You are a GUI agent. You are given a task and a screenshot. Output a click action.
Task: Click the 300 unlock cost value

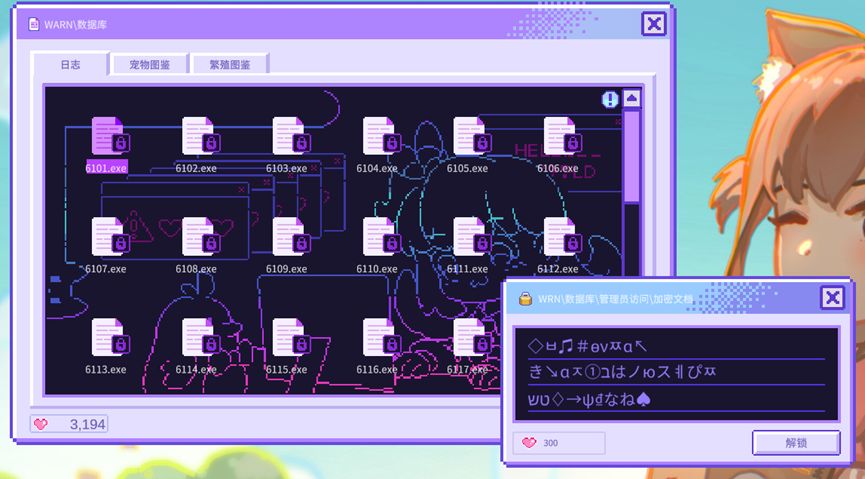coord(551,443)
